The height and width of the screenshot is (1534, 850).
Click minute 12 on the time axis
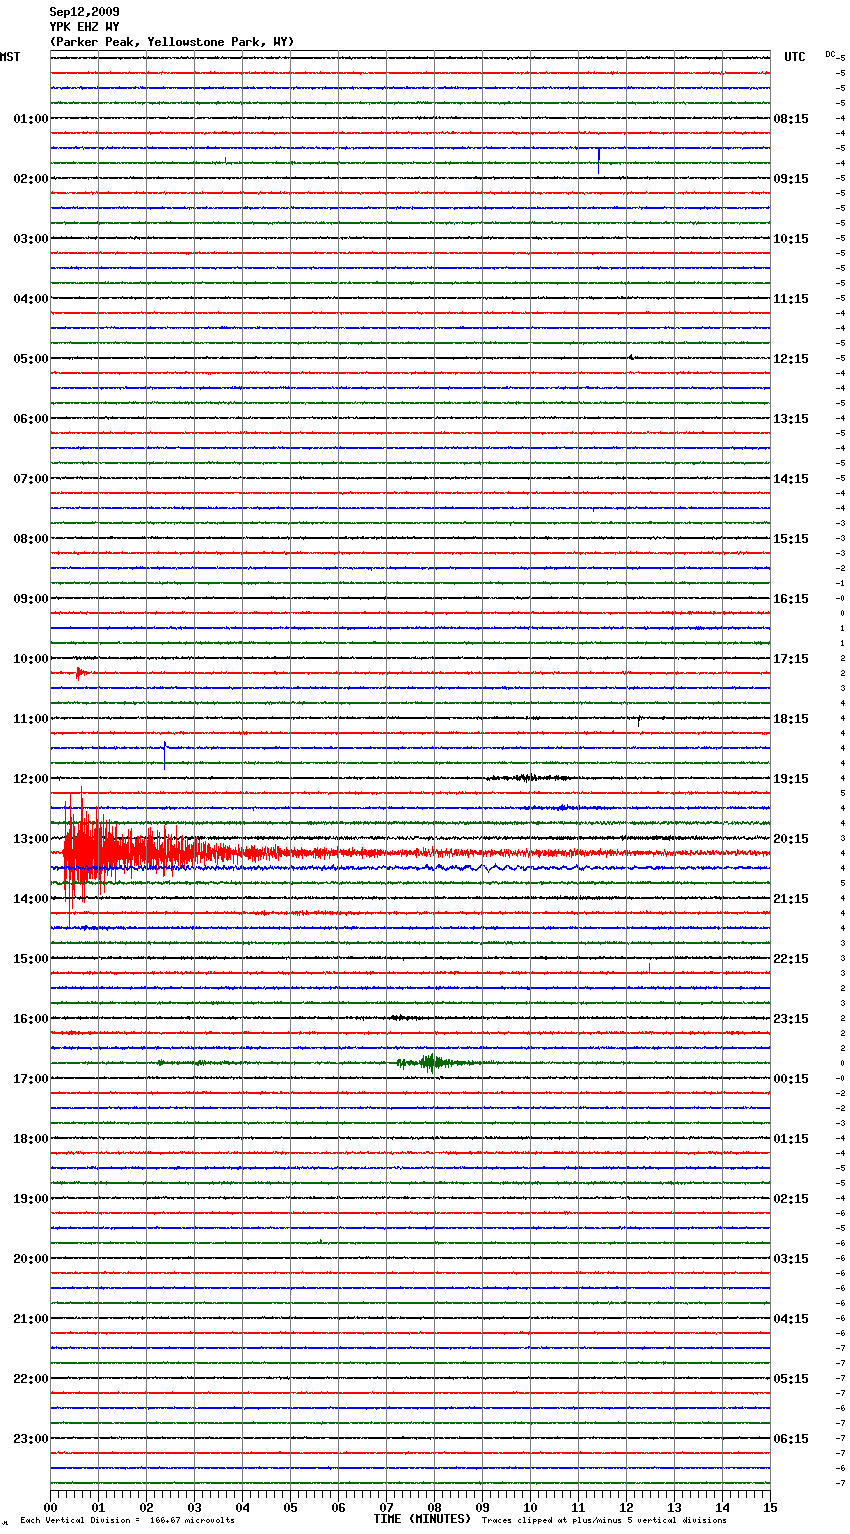coord(626,1507)
